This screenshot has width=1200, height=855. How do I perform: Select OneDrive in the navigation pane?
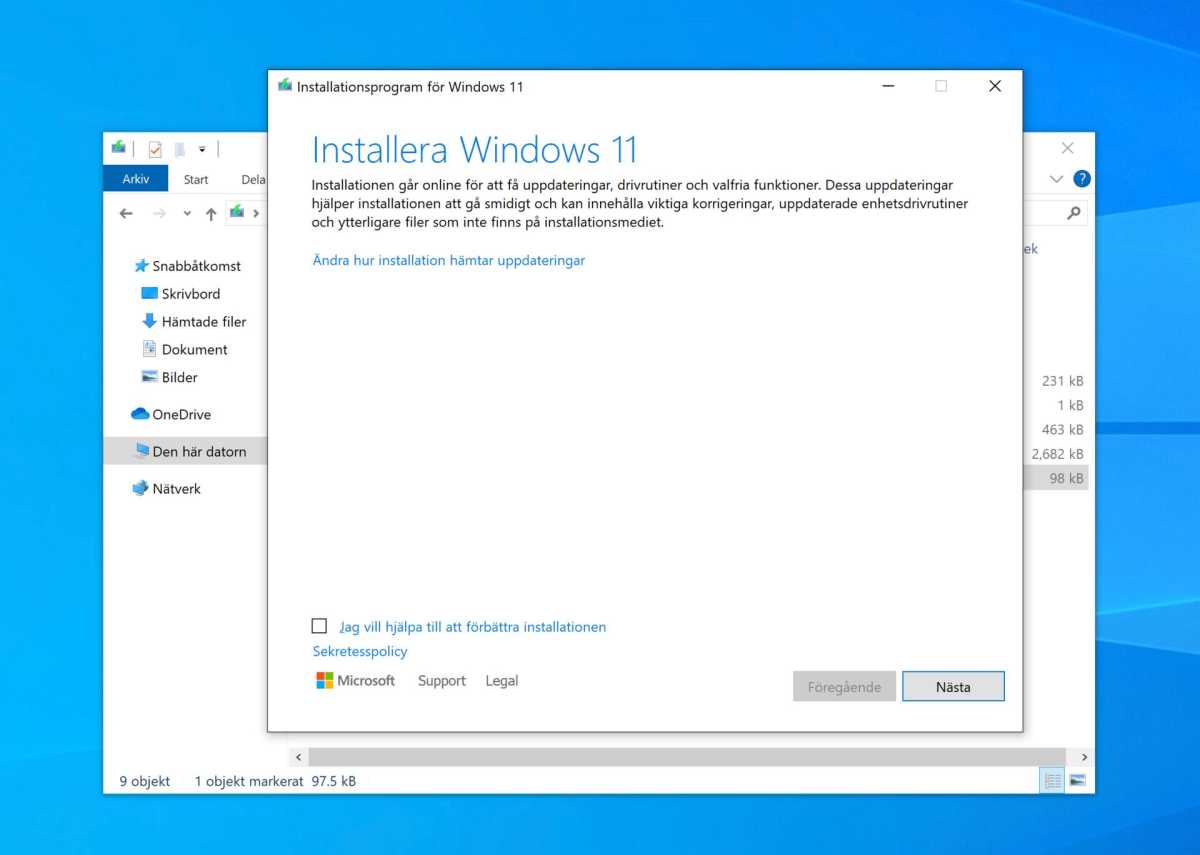pos(171,414)
